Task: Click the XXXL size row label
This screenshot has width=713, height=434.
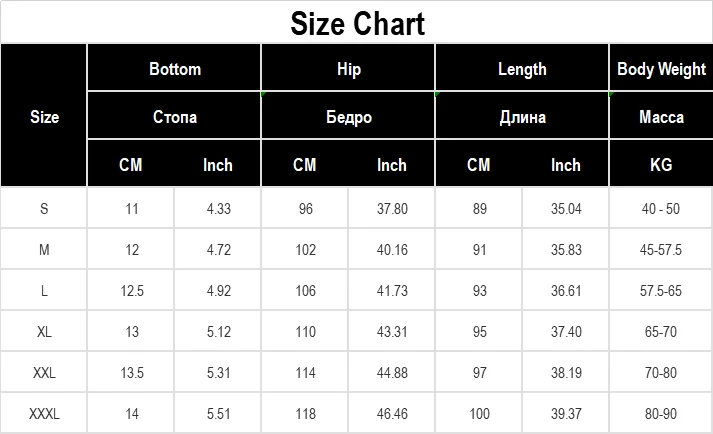Action: (x=45, y=414)
